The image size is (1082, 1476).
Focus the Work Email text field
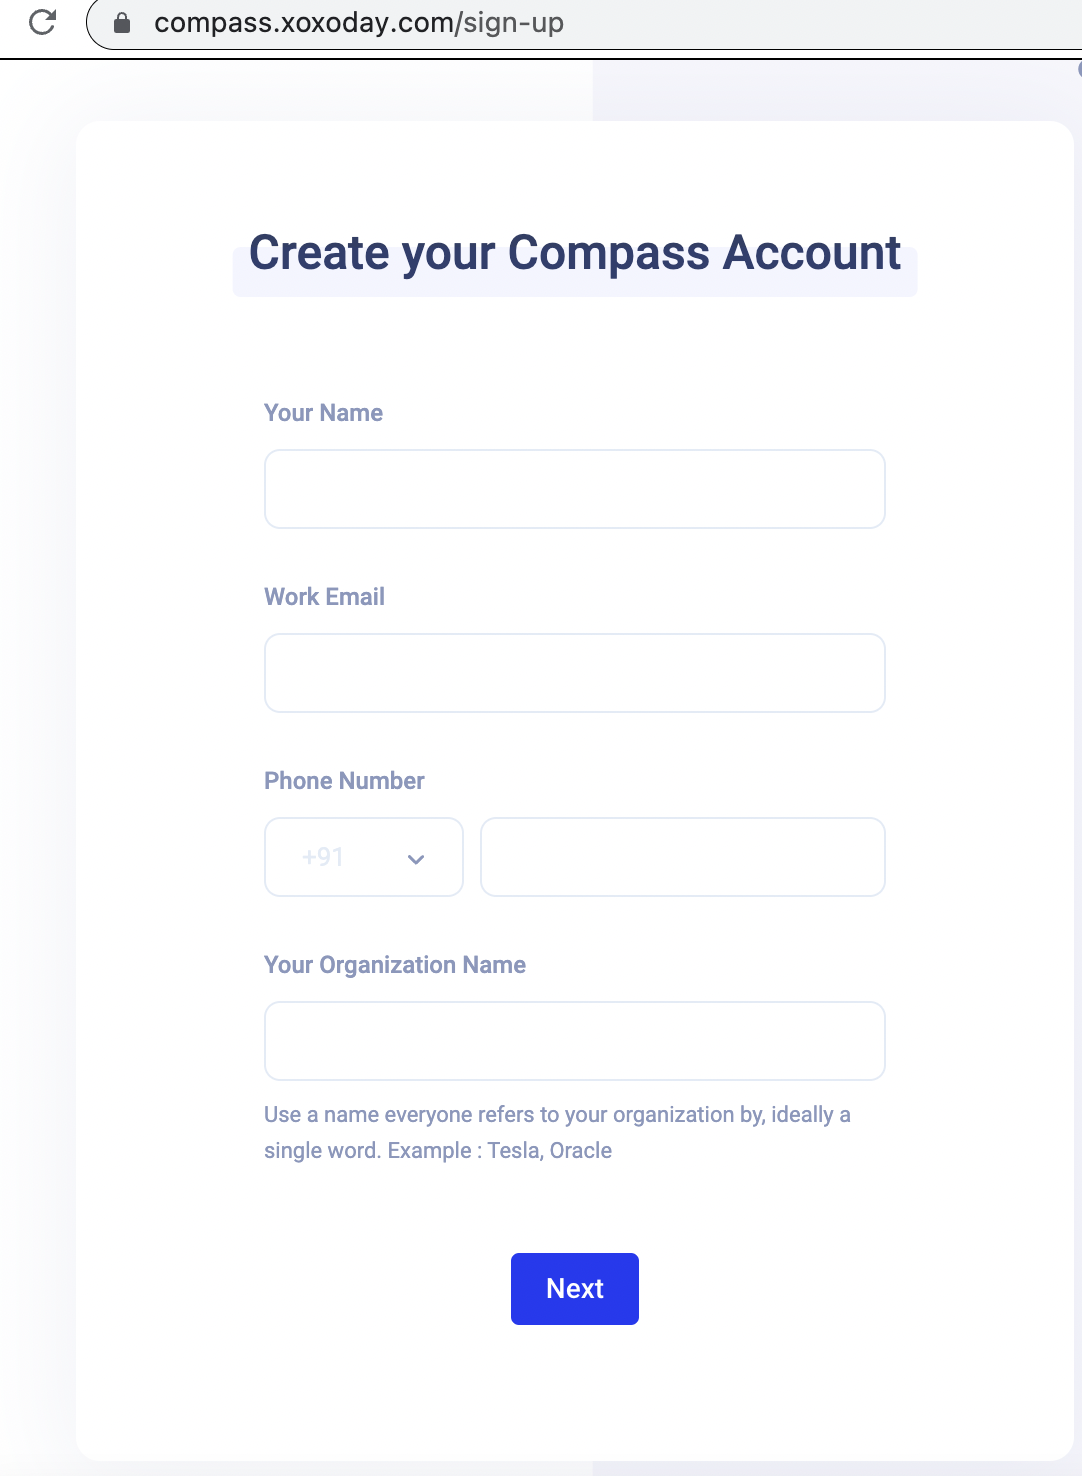tap(574, 673)
